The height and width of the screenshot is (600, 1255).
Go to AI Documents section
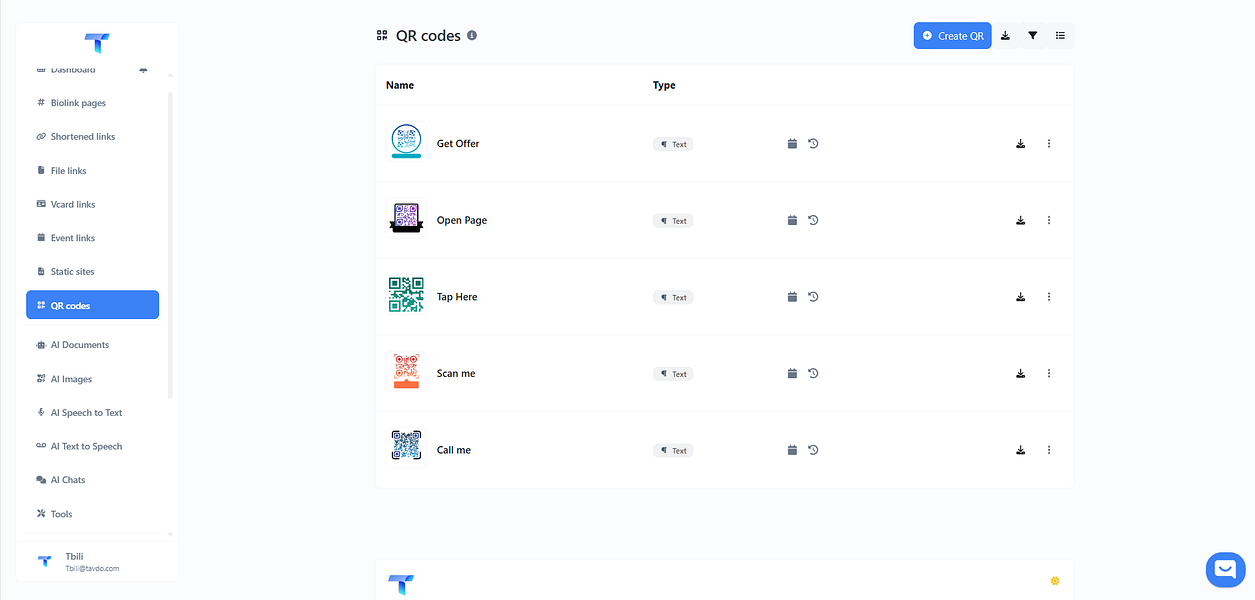coord(79,345)
